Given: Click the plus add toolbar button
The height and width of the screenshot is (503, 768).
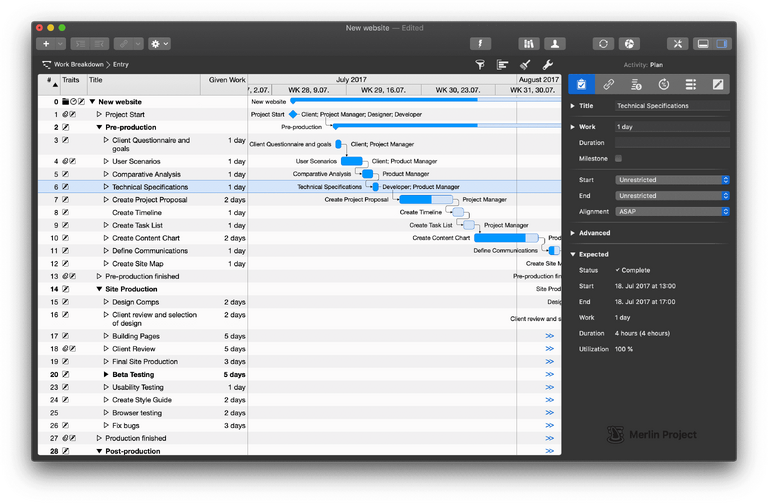Looking at the screenshot, I should pyautogui.click(x=44, y=44).
